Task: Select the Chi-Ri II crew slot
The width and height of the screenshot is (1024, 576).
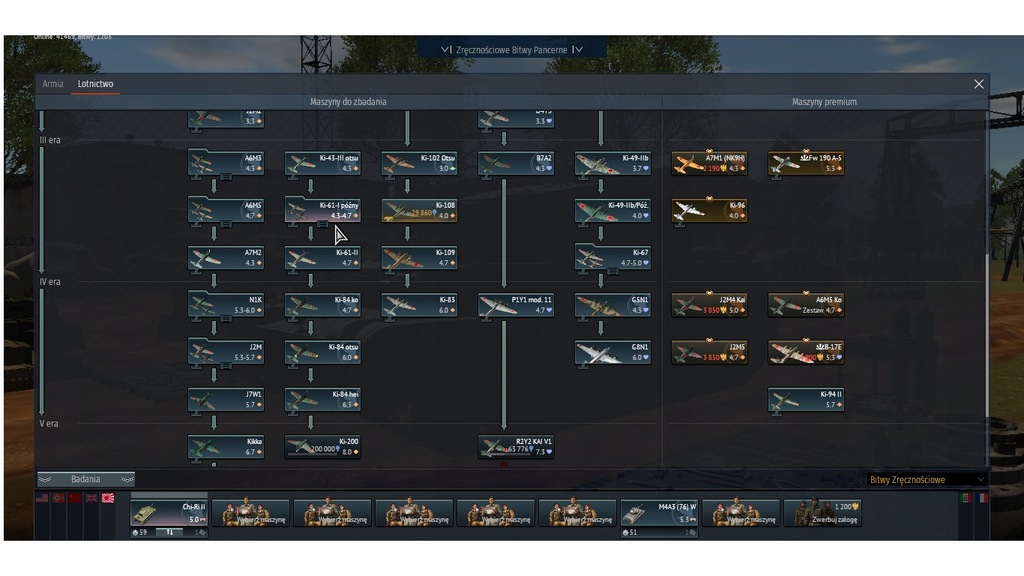Action: pos(169,513)
